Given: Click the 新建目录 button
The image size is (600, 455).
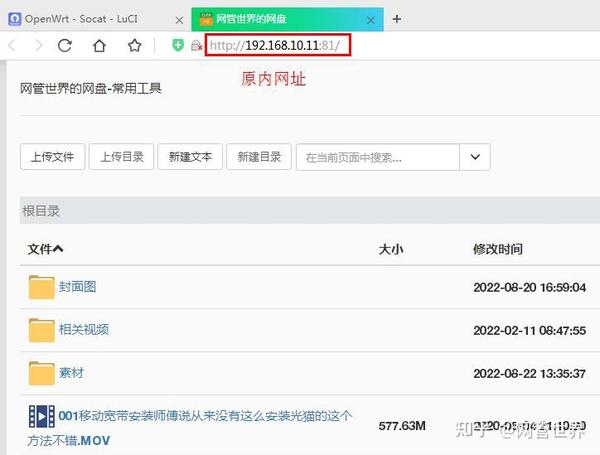Looking at the screenshot, I should click(x=259, y=157).
